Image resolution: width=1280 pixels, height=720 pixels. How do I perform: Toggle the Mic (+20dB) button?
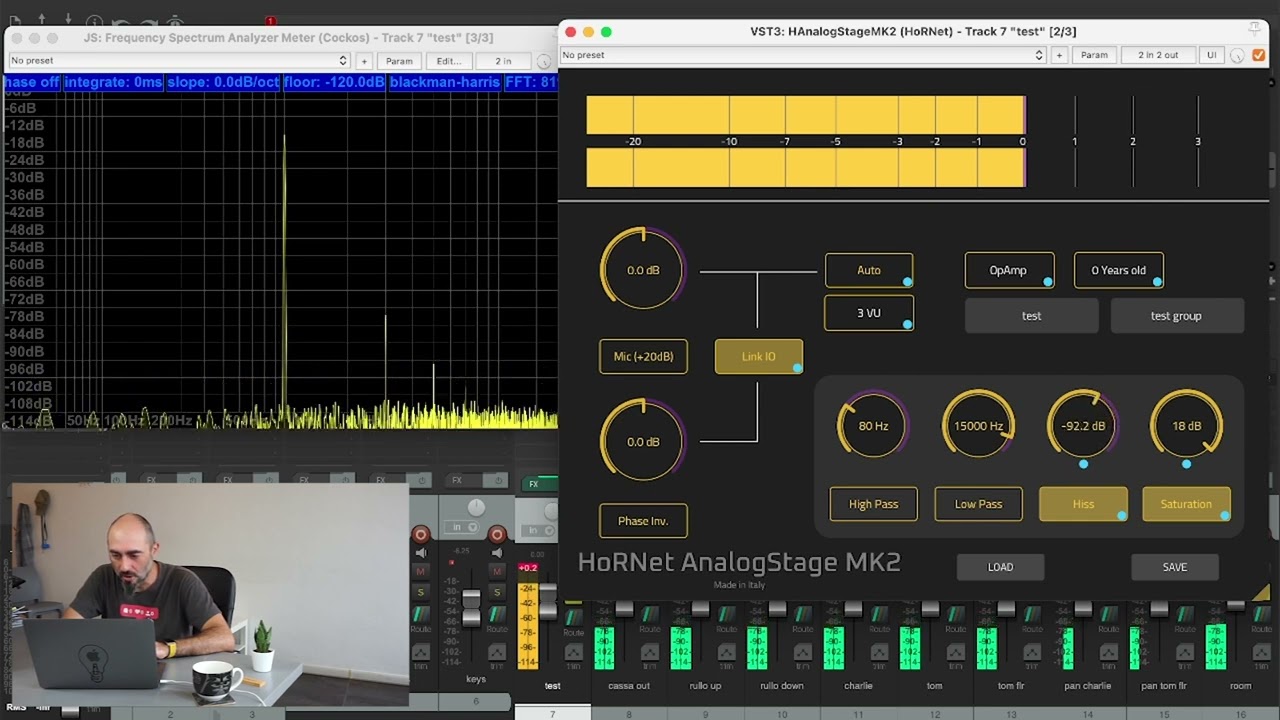click(643, 356)
